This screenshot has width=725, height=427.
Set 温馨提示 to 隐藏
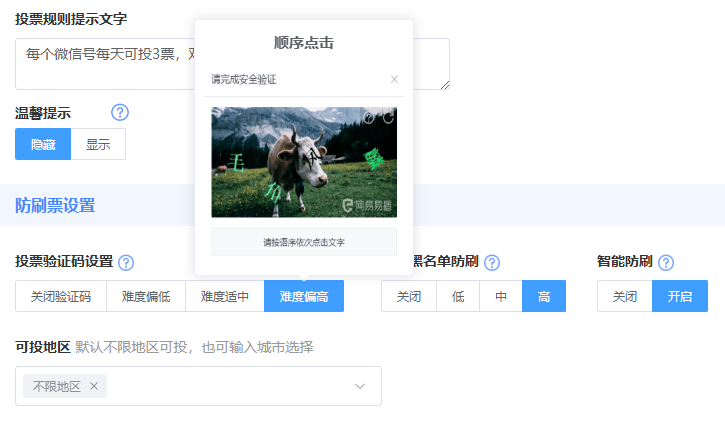click(43, 144)
